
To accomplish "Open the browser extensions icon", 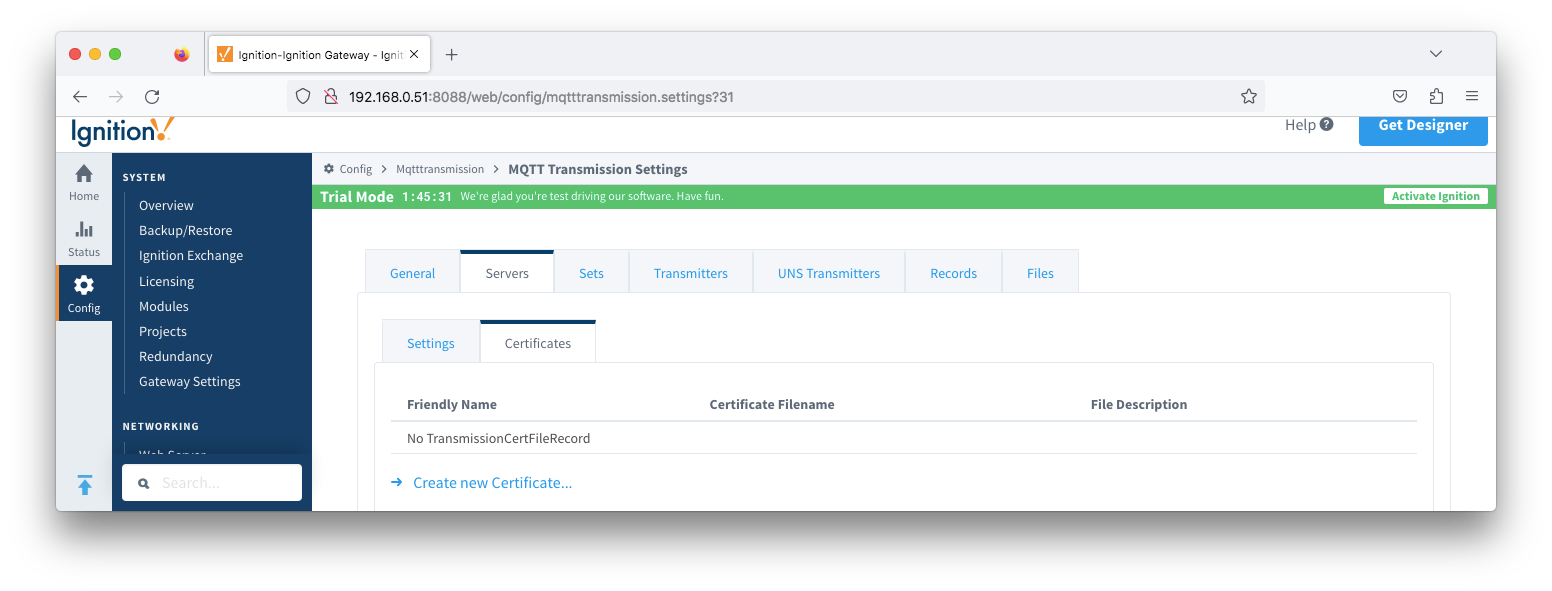I will [x=1436, y=97].
